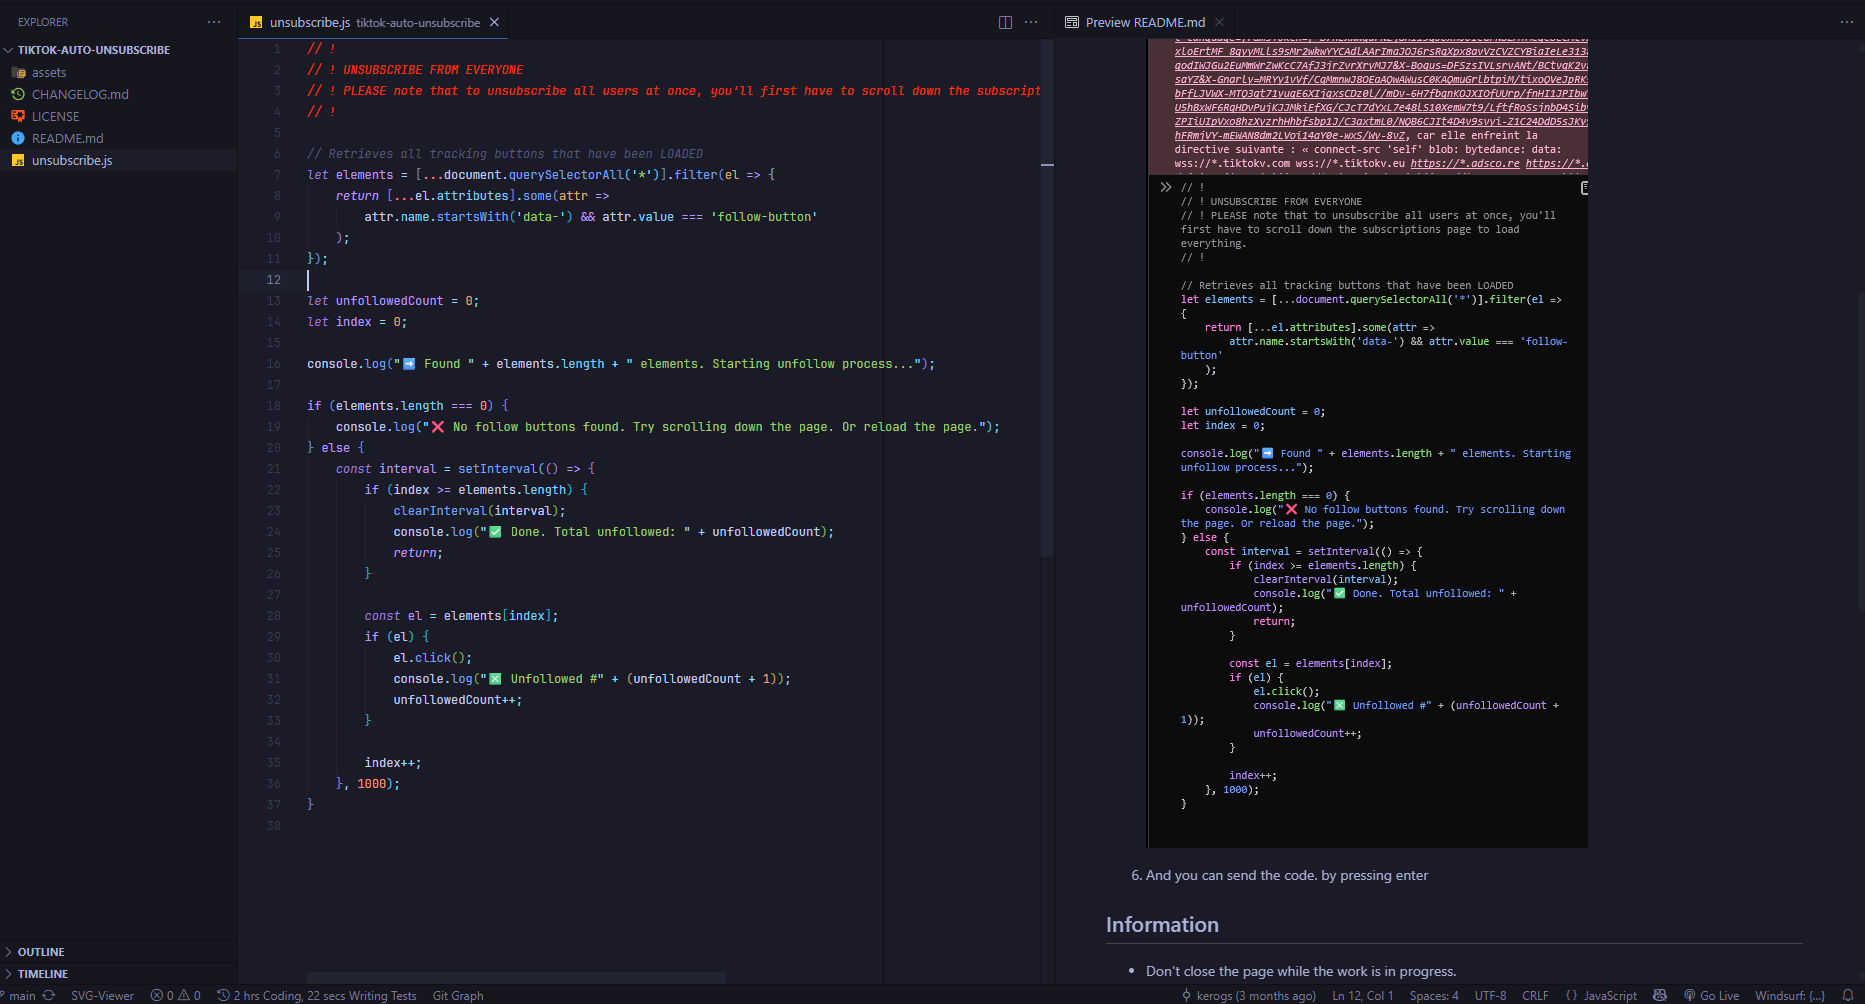The height and width of the screenshot is (1004, 1865).
Task: Collapse the TIKTOK-AUTO-UNSUBSCRIBE folder root
Action: click(93, 50)
